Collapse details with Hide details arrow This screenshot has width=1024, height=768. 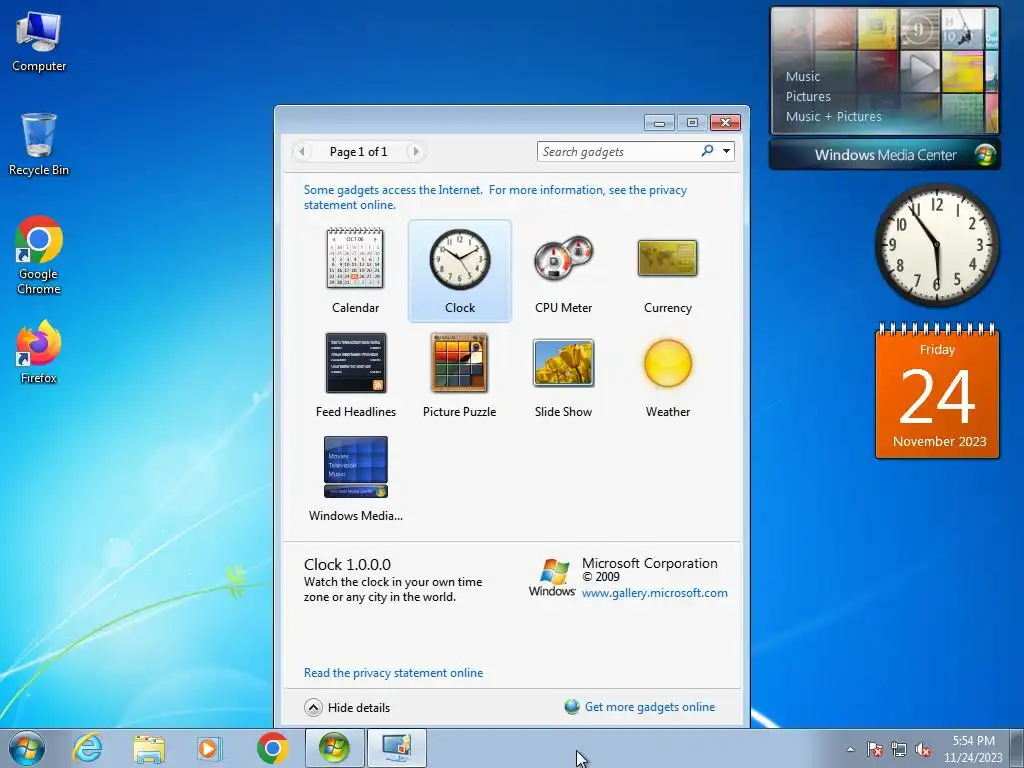point(313,707)
